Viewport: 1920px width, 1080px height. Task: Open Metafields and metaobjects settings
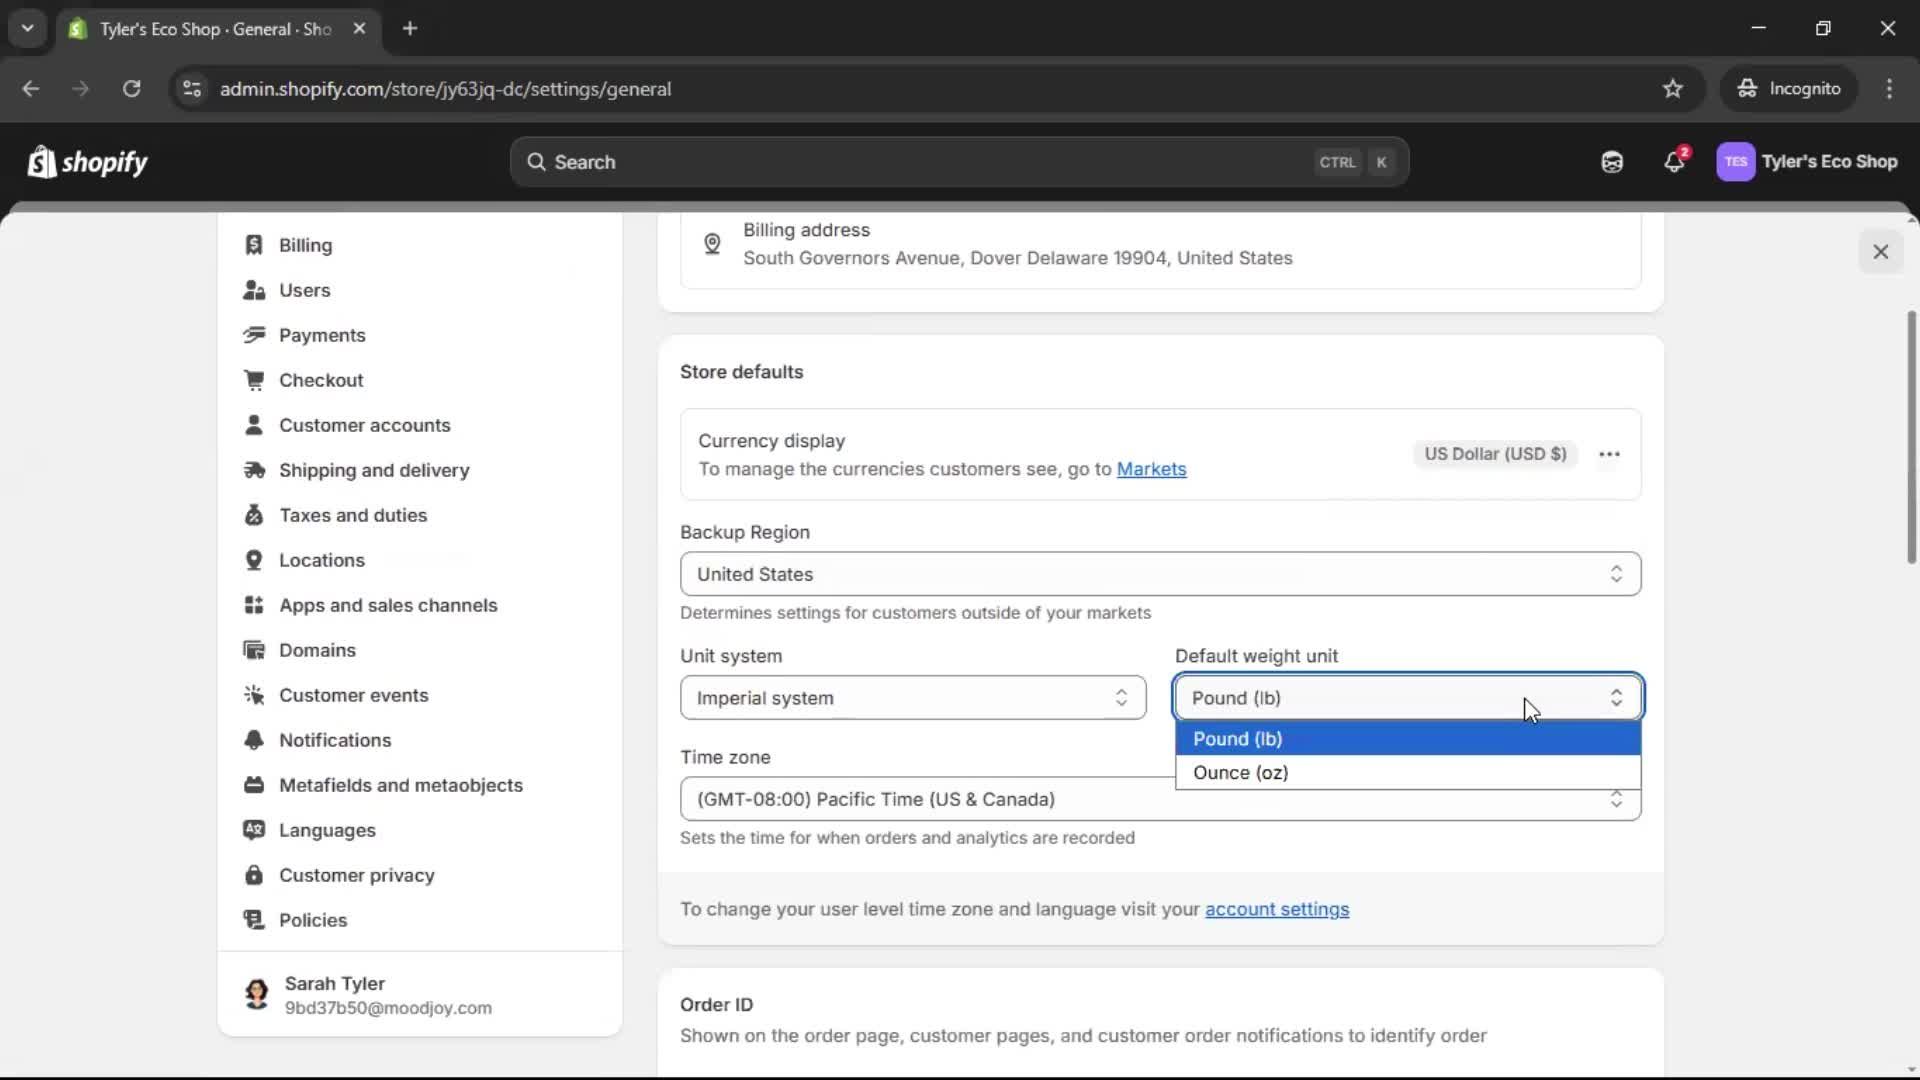point(402,785)
